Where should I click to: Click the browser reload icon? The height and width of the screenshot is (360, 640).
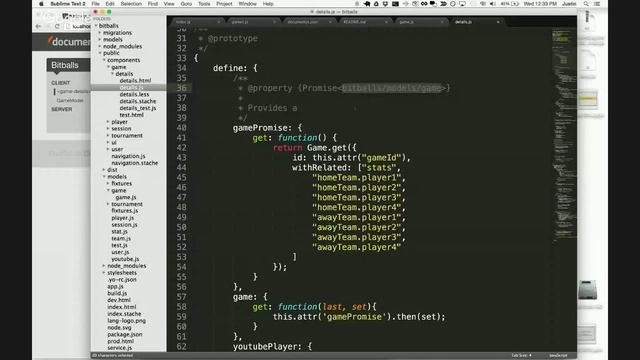point(57,26)
